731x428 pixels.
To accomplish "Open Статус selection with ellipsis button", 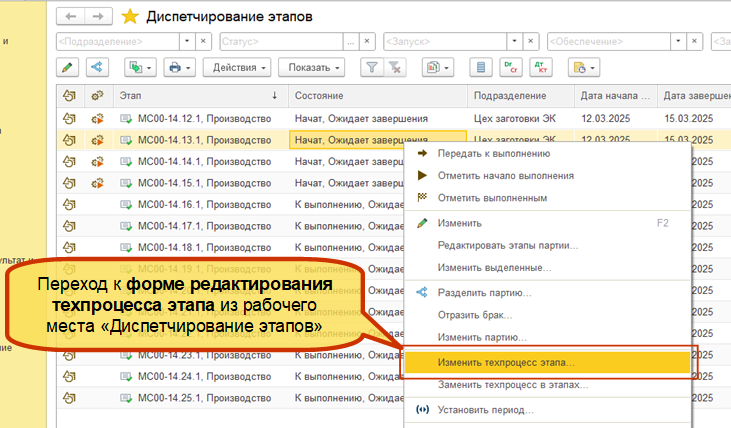I will (x=351, y=41).
